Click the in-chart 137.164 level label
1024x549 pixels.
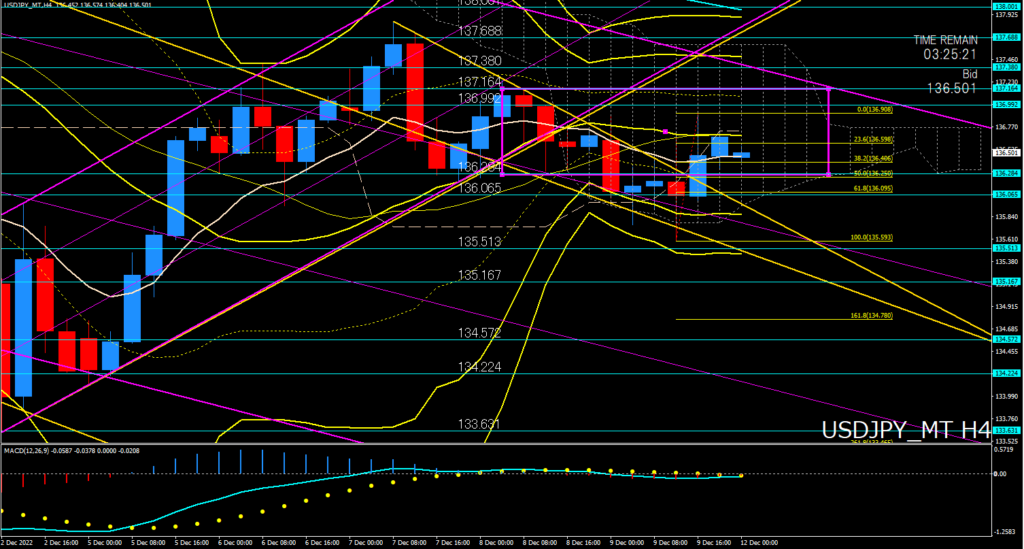tap(479, 82)
